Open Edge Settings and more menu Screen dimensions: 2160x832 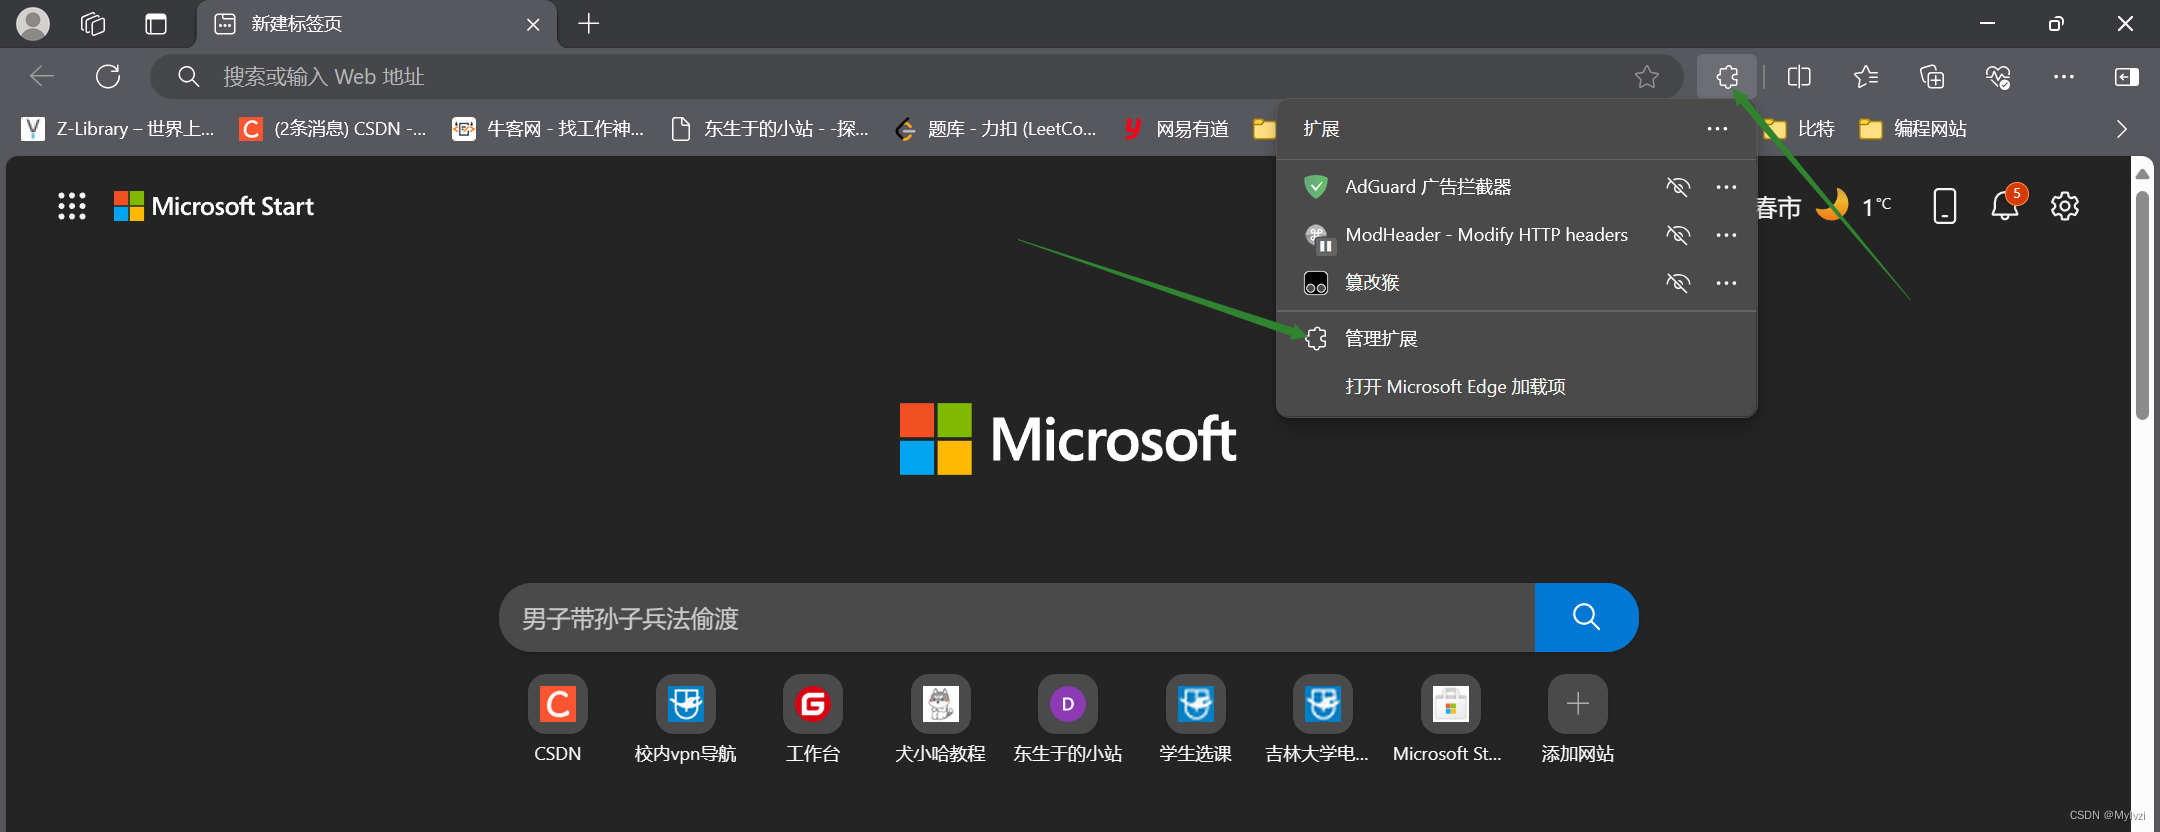[x=2064, y=77]
